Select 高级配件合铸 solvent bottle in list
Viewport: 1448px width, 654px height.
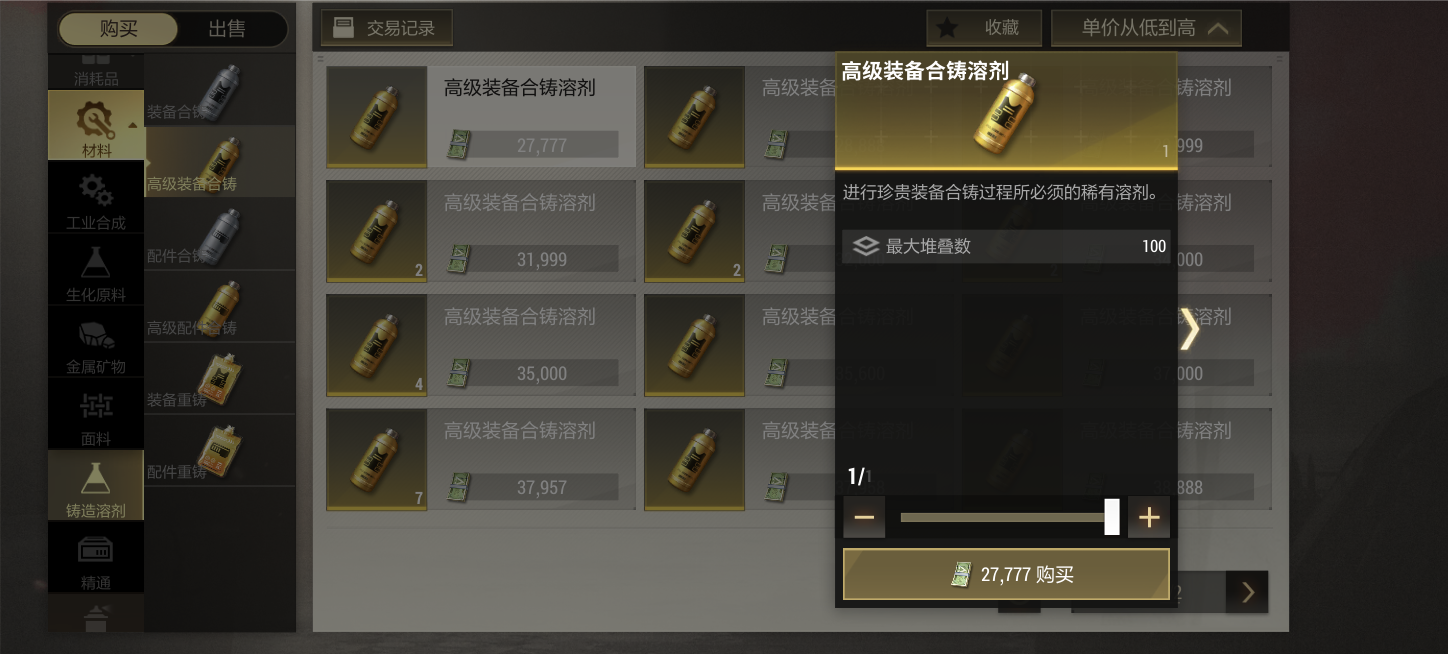(x=220, y=306)
